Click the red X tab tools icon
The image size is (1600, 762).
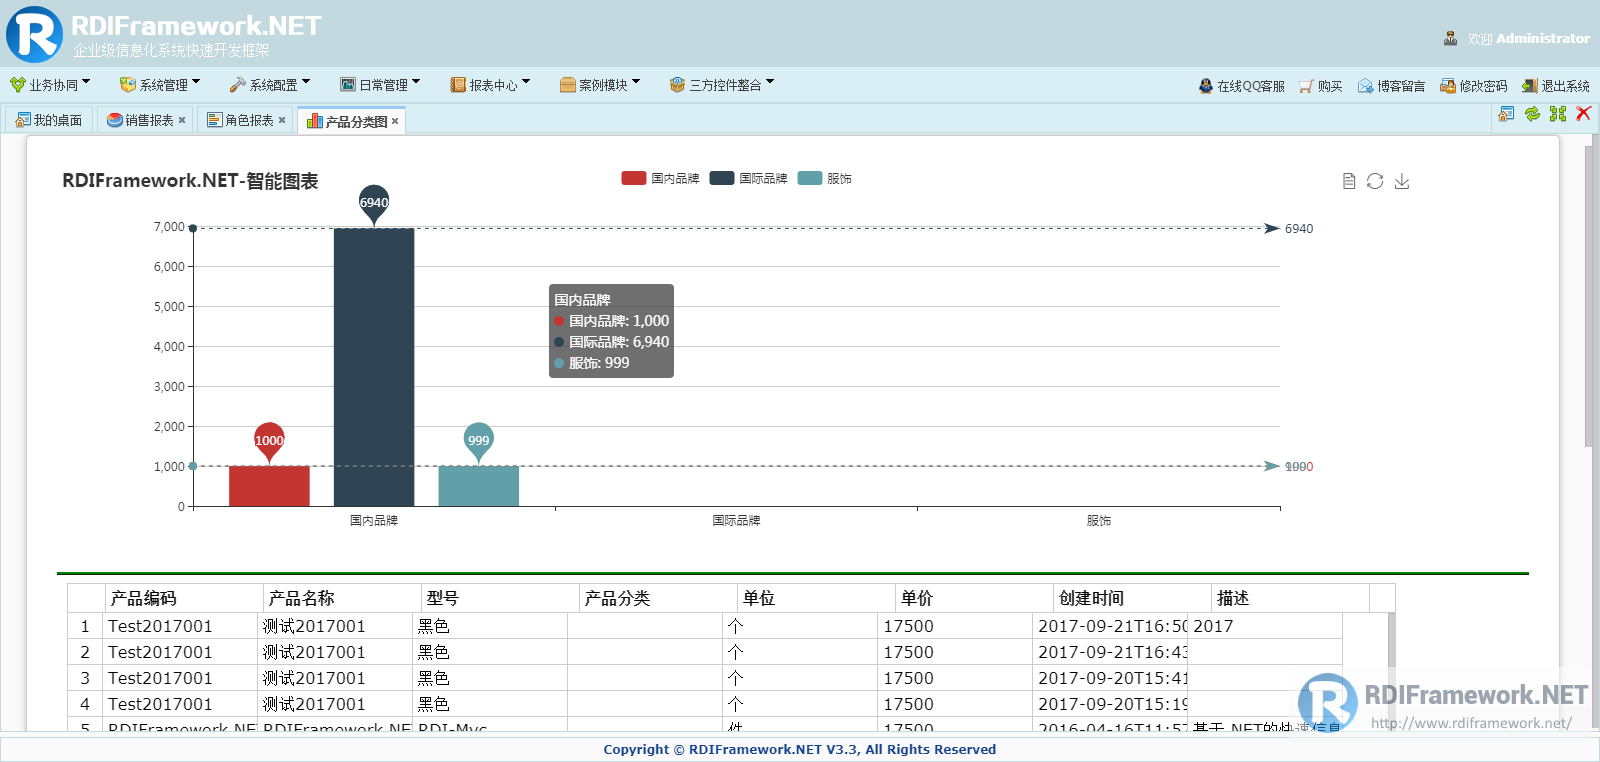(1584, 114)
